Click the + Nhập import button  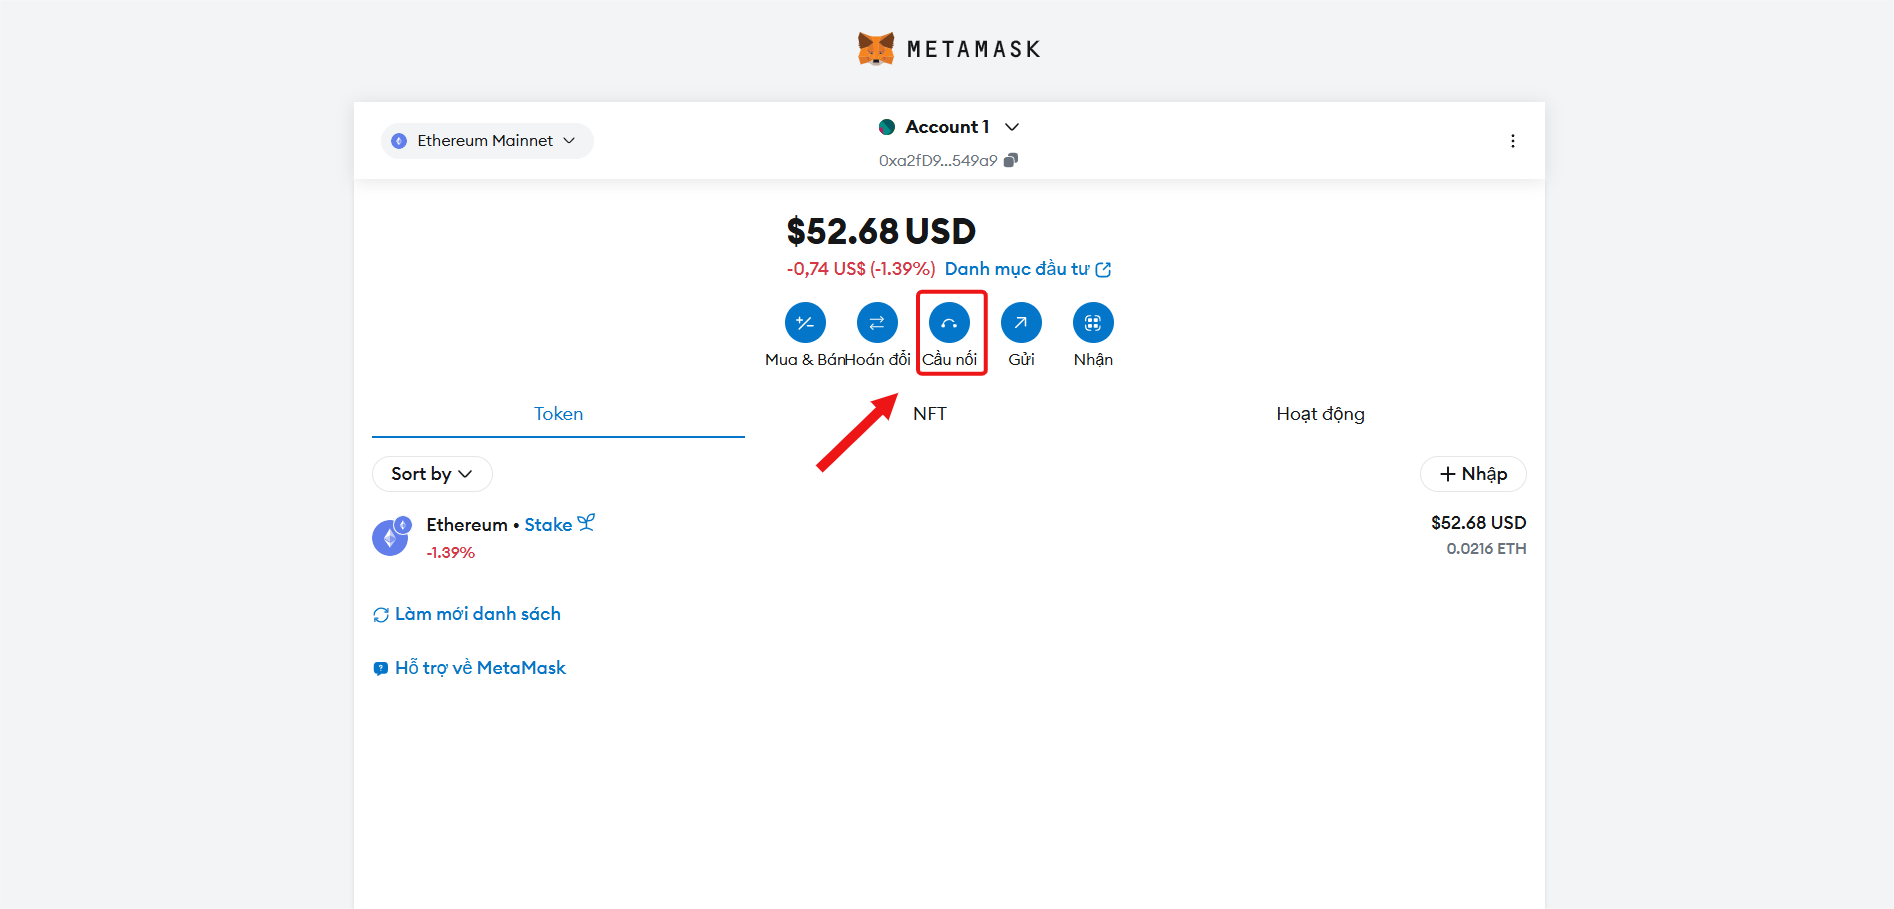click(x=1473, y=474)
